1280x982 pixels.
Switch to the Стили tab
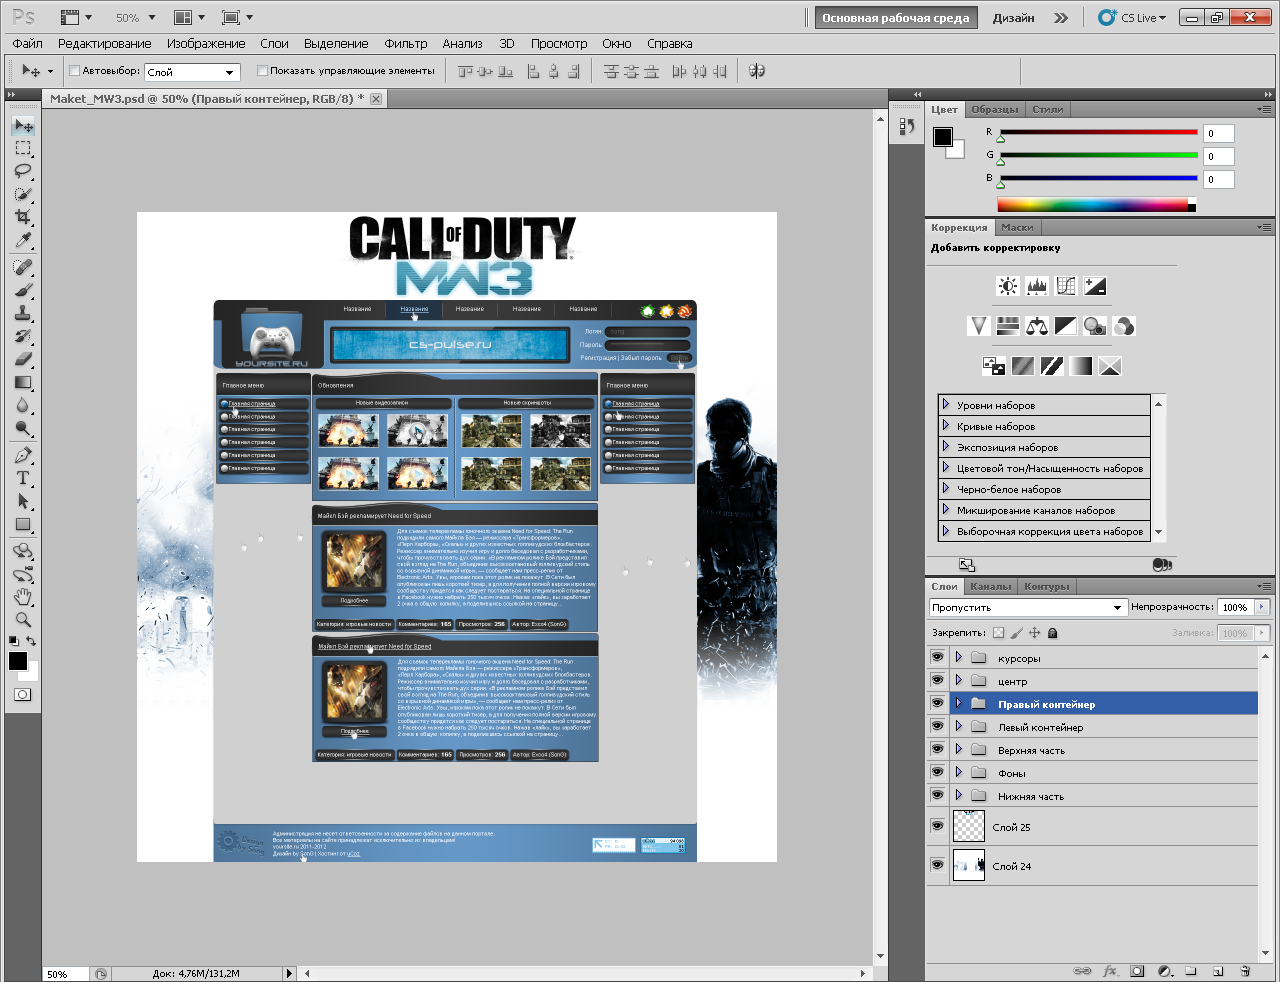tap(1048, 110)
